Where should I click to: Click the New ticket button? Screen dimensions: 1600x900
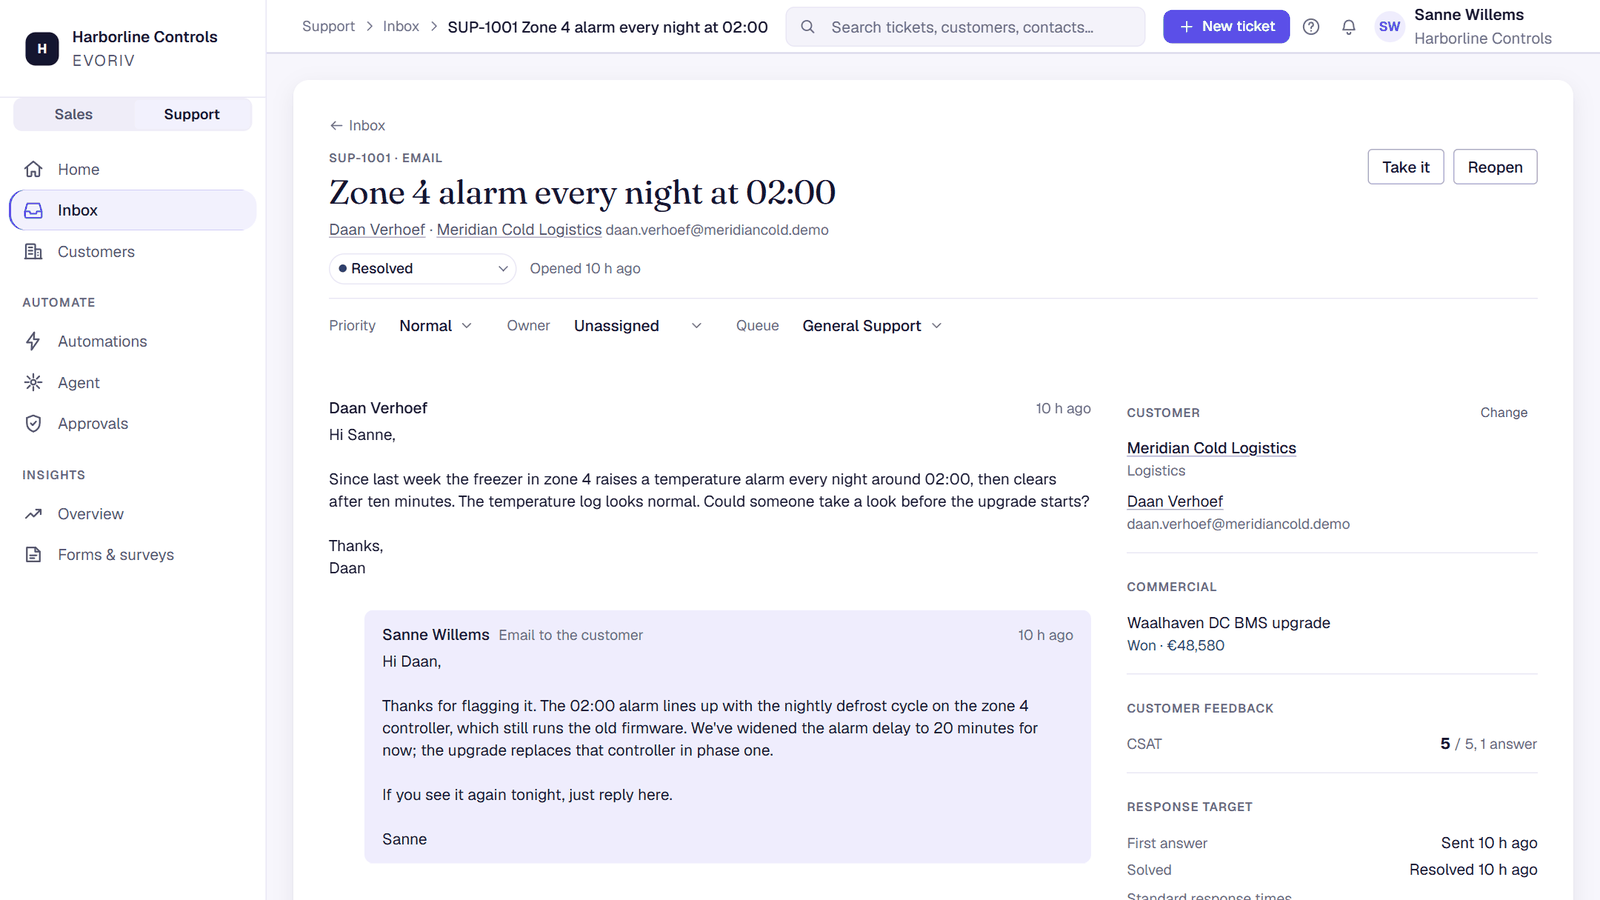click(1226, 27)
